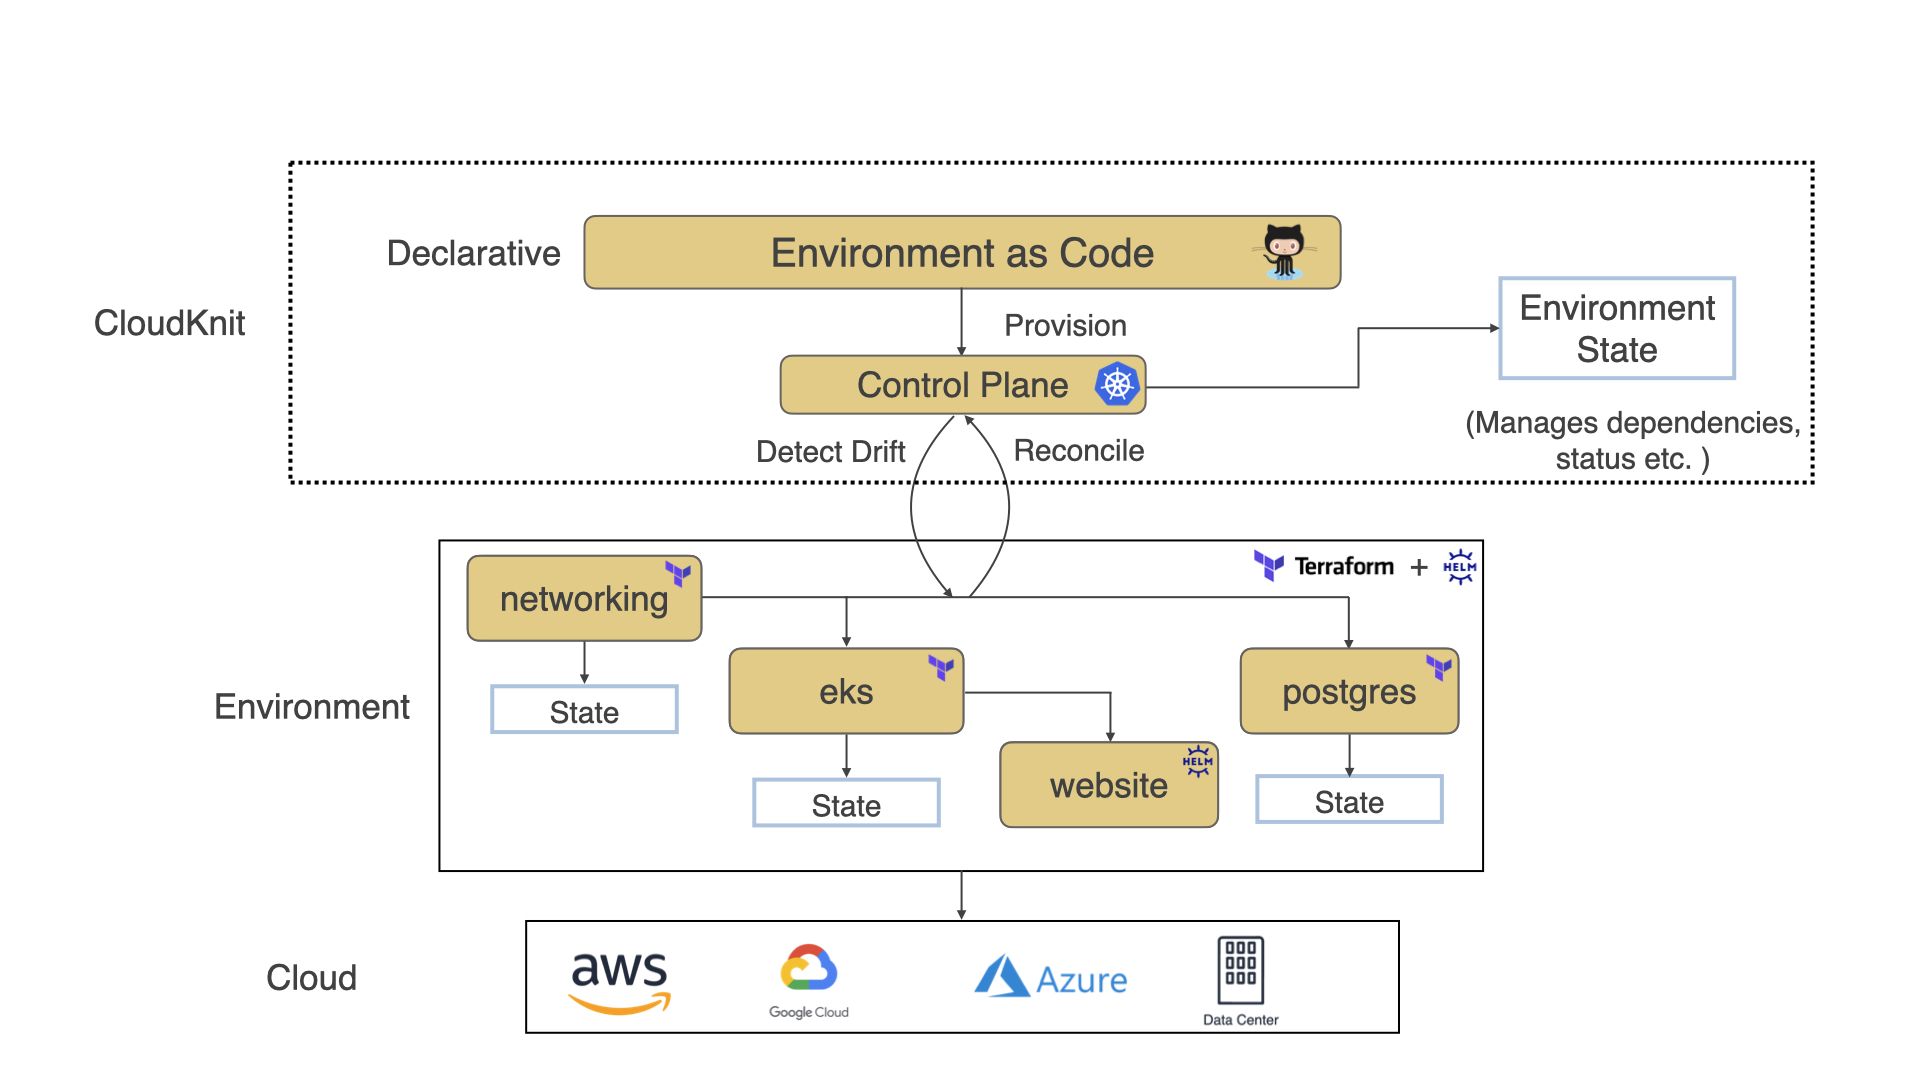The height and width of the screenshot is (1080, 1920).
Task: Click the 'Cloud' row label
Action: pyautogui.click(x=311, y=978)
